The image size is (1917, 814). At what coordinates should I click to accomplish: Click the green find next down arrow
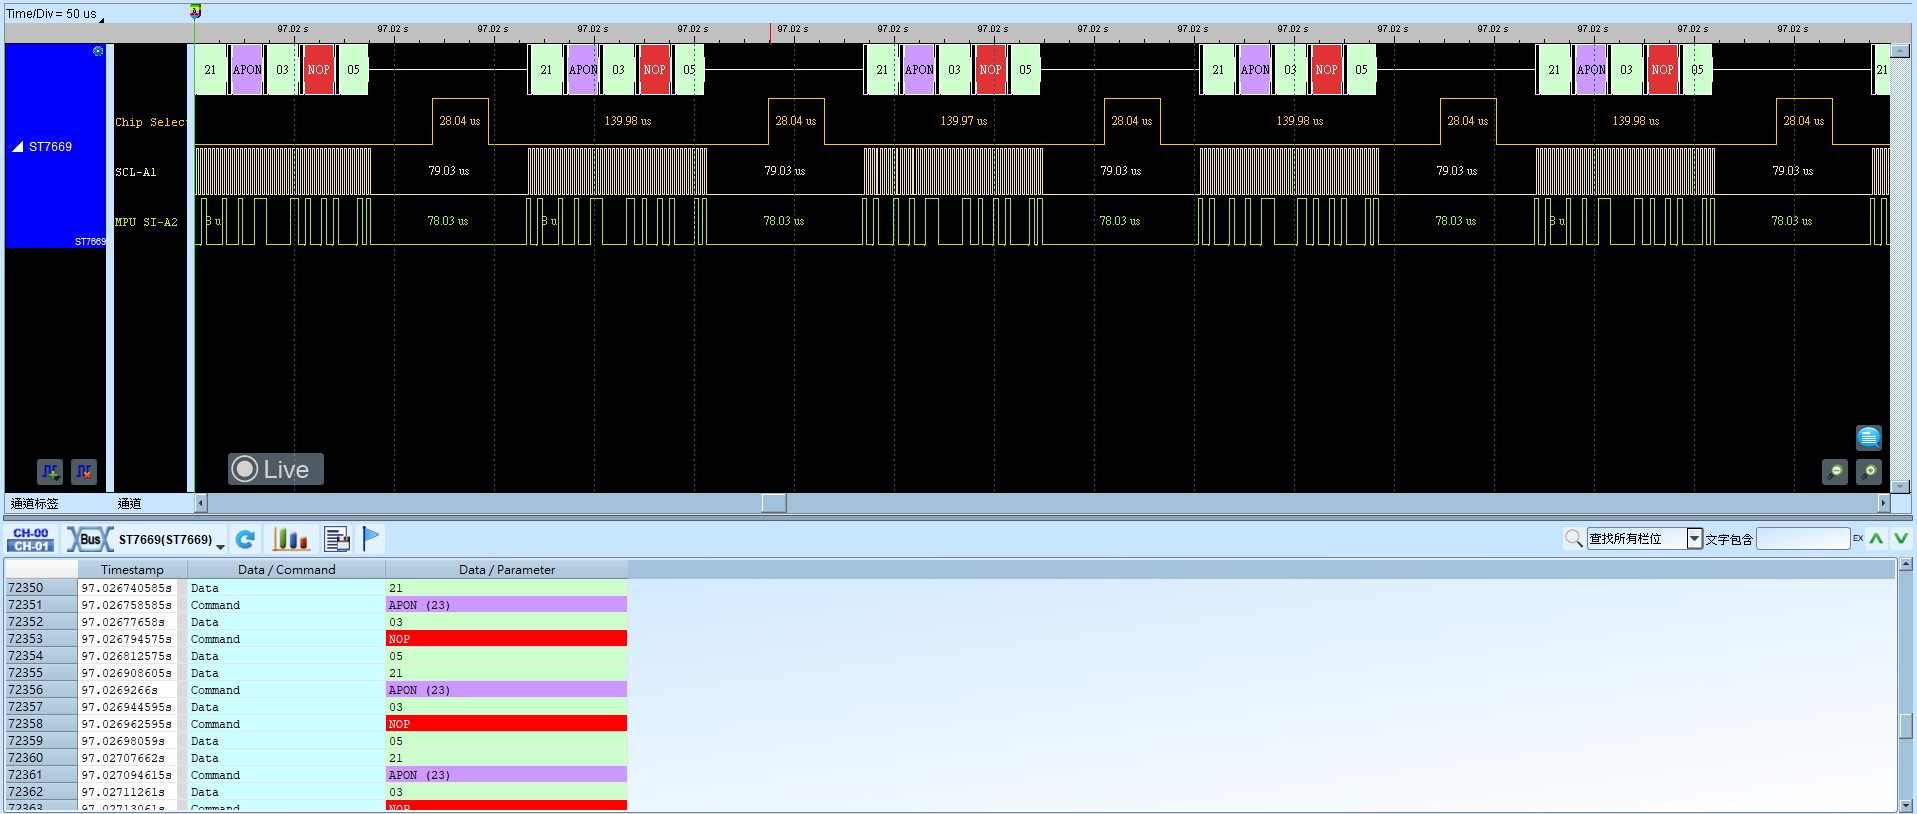pos(1900,539)
